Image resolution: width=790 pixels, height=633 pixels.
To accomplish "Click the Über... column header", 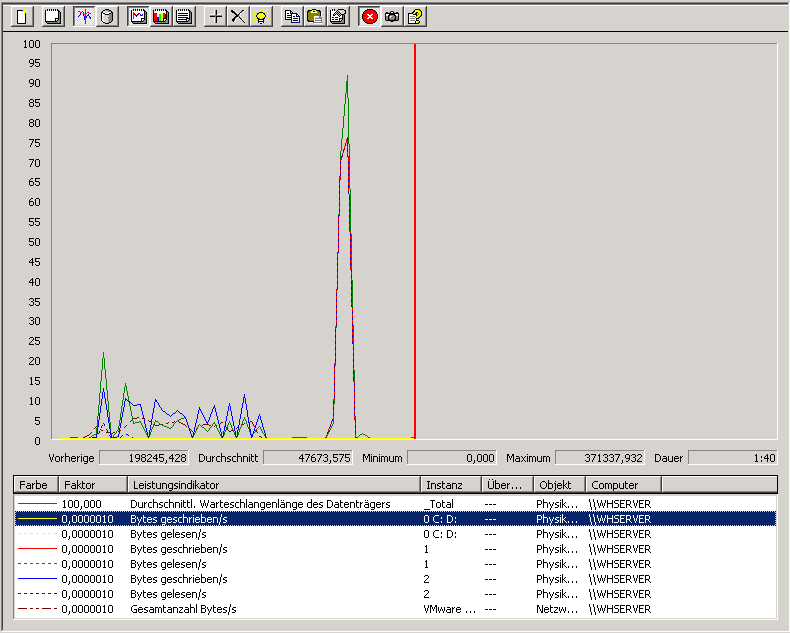I will tap(507, 485).
